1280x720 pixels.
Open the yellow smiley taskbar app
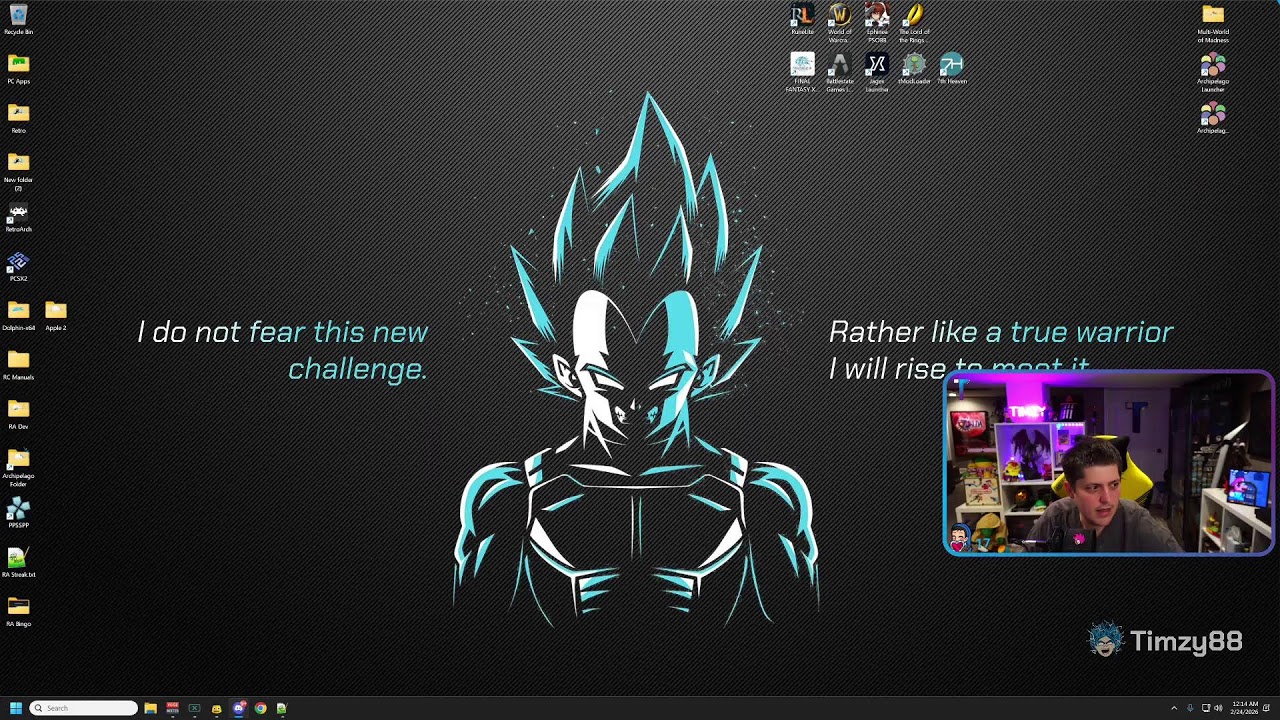point(216,709)
